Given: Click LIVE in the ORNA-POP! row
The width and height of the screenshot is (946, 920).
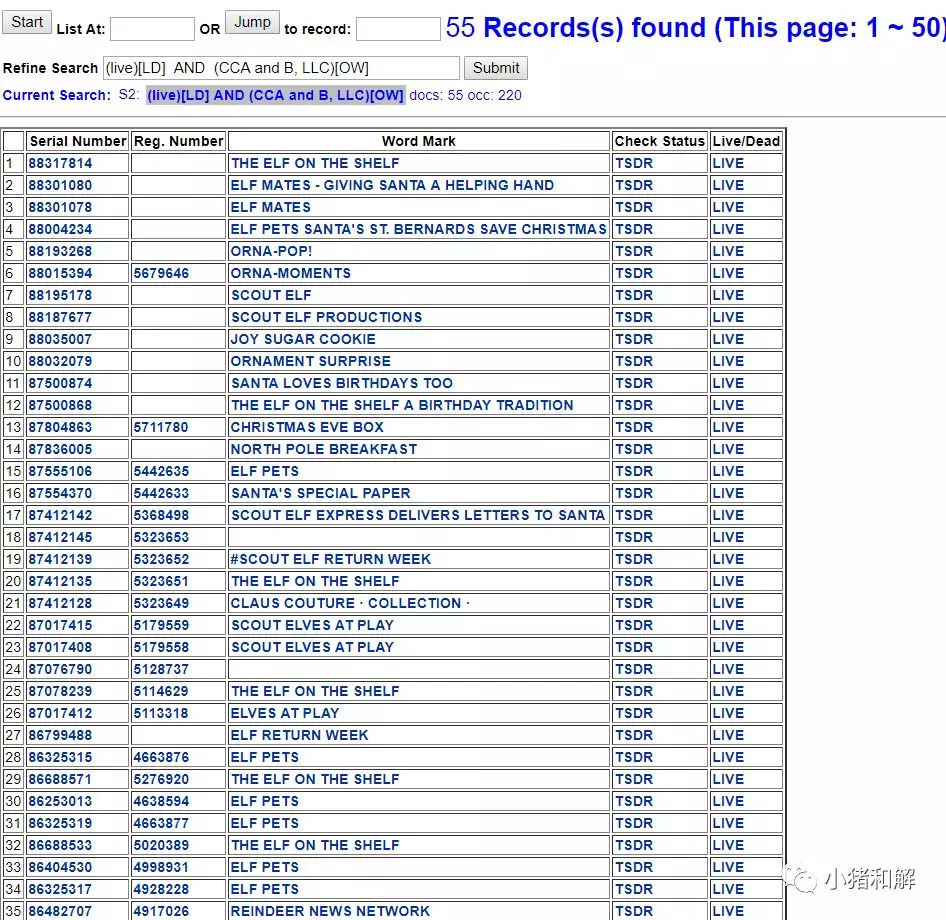Looking at the screenshot, I should tap(728, 251).
